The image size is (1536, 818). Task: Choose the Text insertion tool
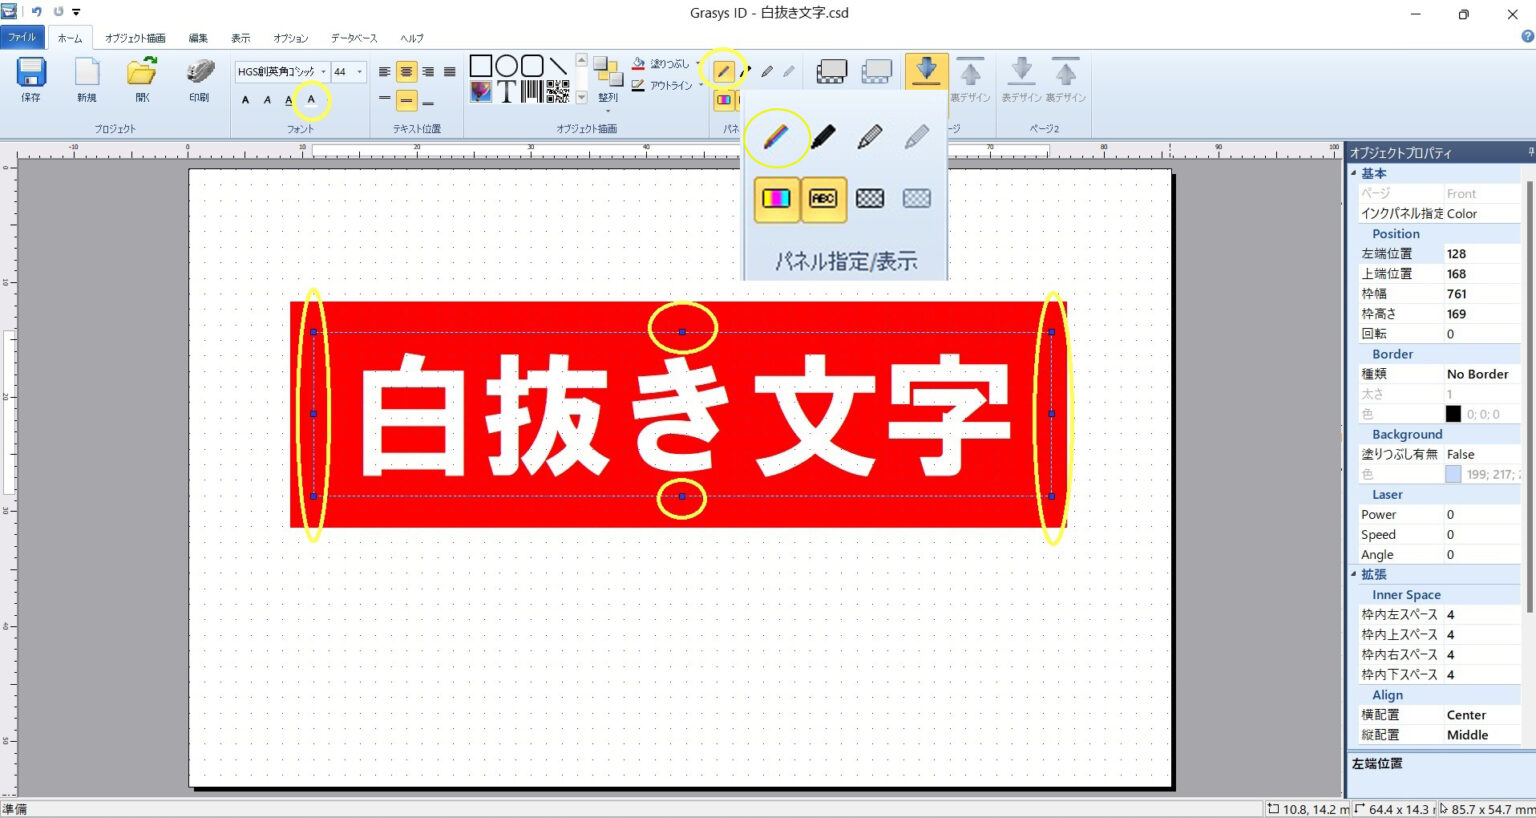(x=506, y=91)
